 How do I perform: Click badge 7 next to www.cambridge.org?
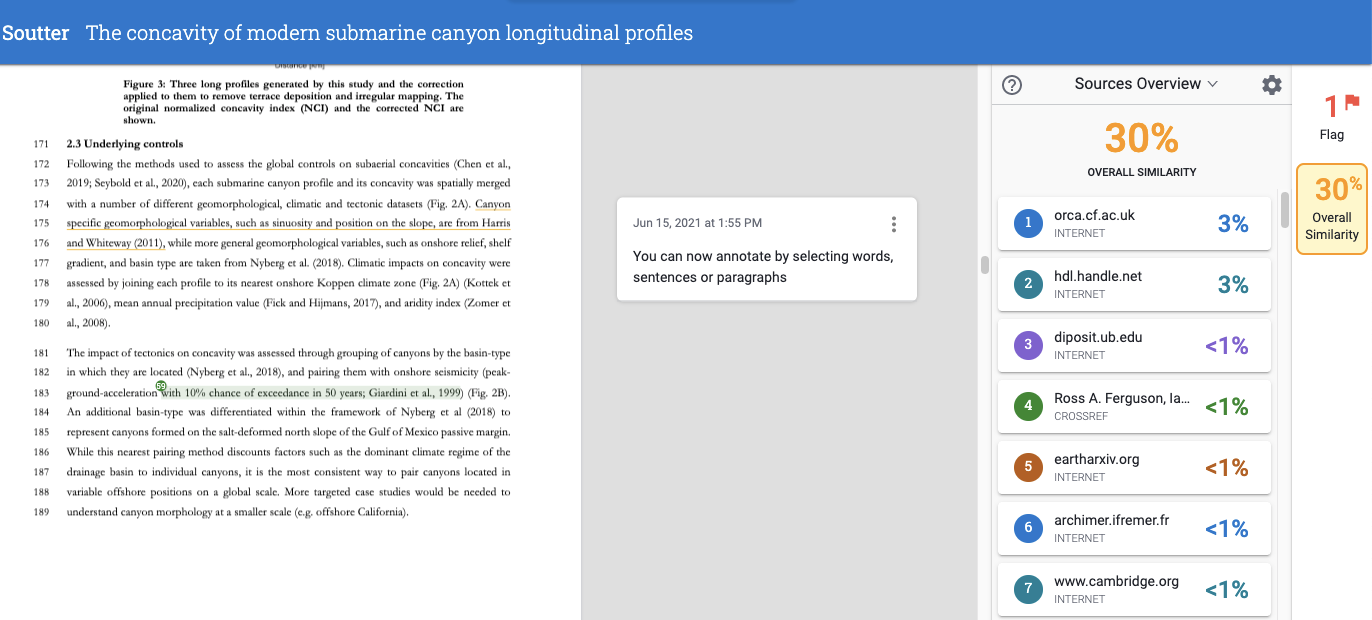[x=1027, y=589]
